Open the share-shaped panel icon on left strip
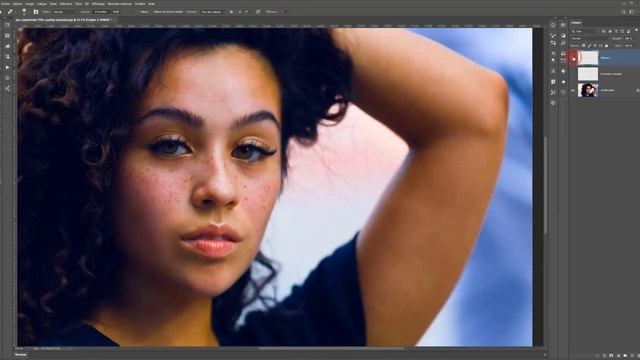The image size is (640, 360). pos(7,88)
